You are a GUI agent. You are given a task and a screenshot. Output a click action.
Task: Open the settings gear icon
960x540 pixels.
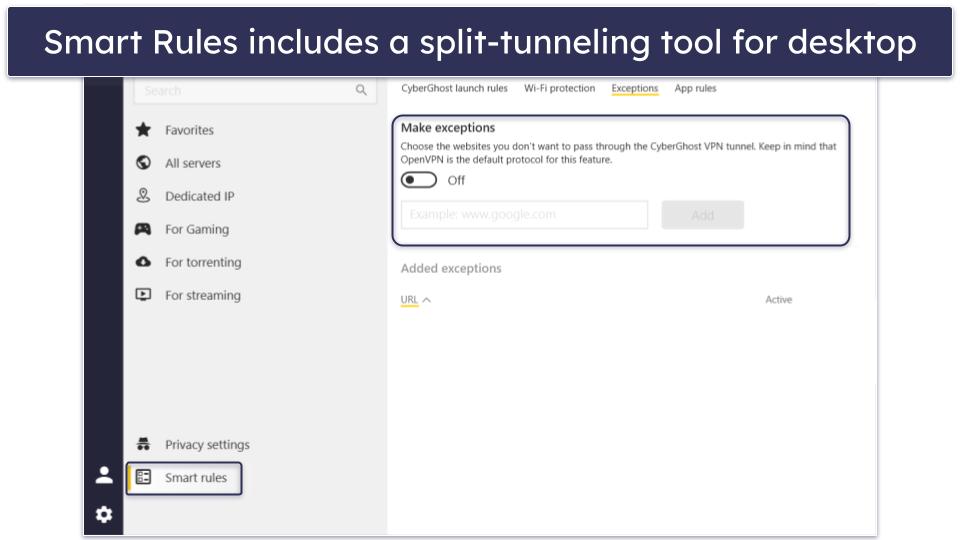click(x=104, y=514)
